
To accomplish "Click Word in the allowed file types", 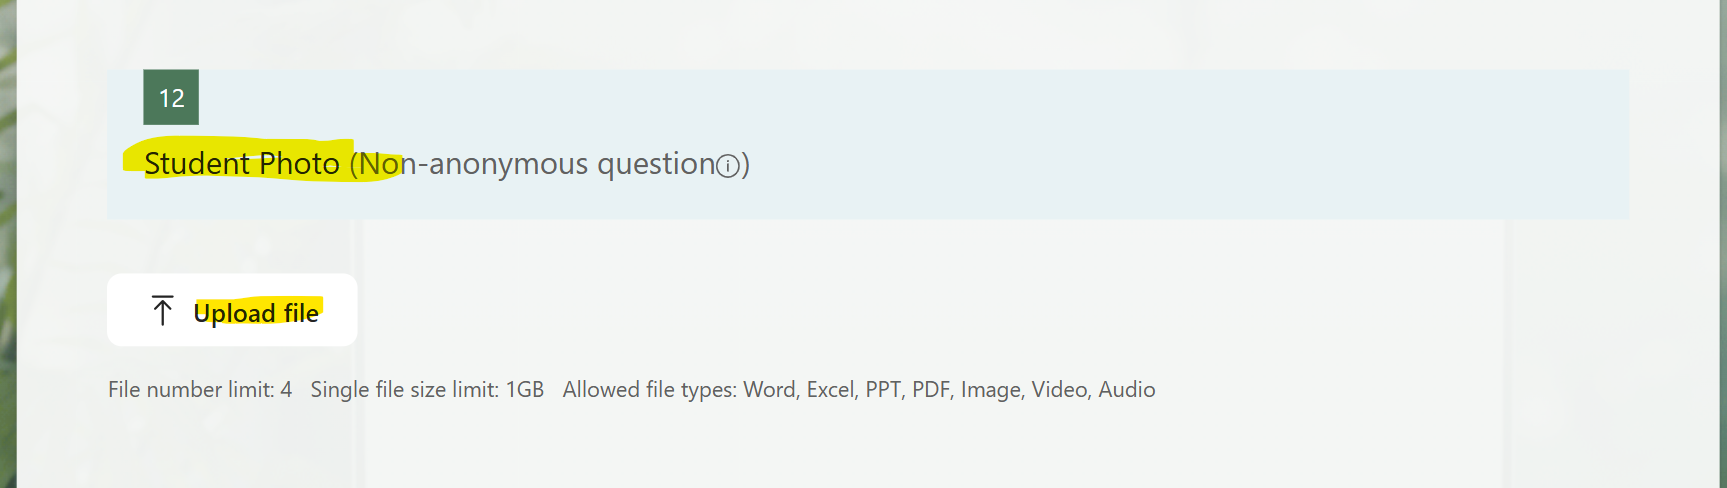I will [x=769, y=390].
